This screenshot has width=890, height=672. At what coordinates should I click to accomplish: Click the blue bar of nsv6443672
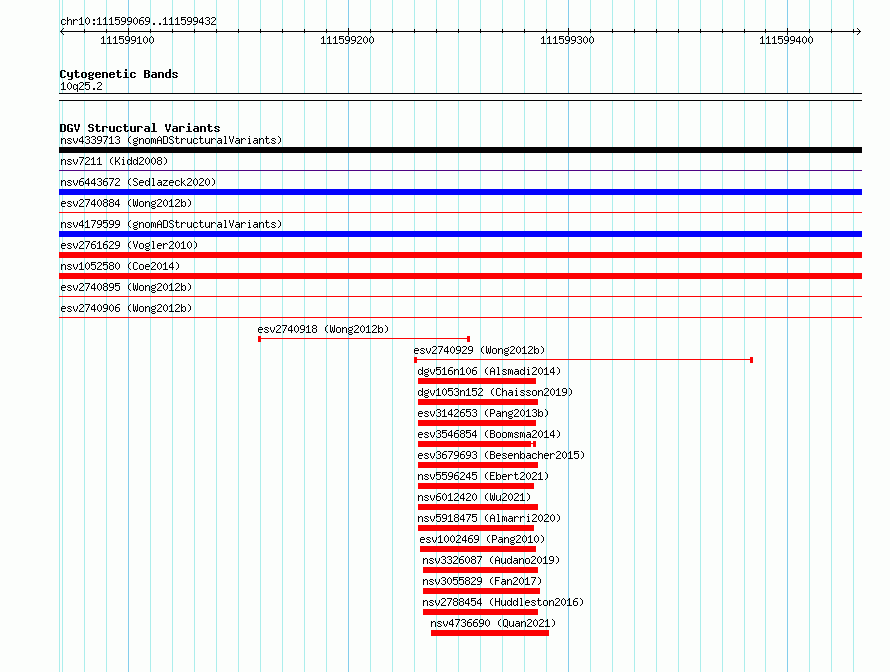(x=460, y=192)
